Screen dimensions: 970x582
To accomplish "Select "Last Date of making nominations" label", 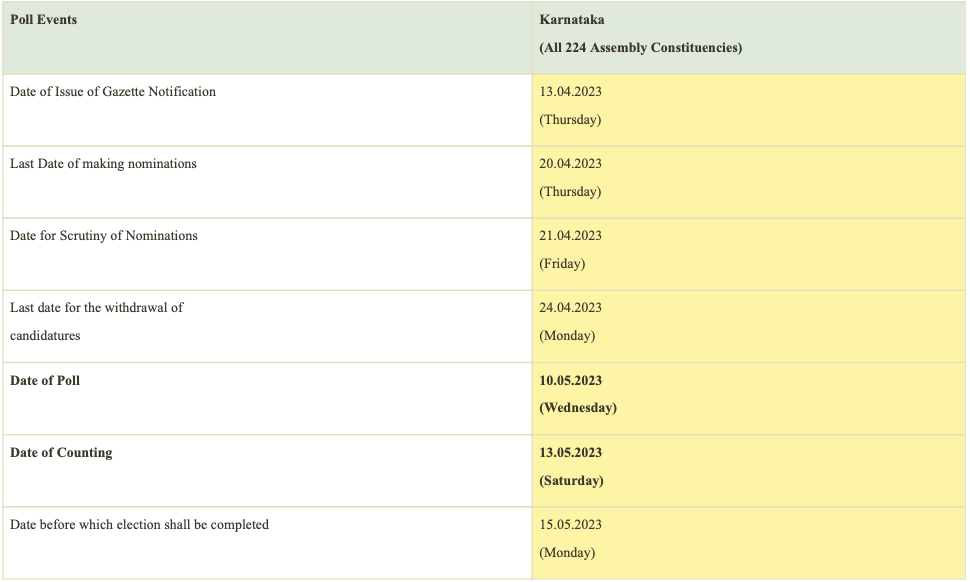I will 103,164.
